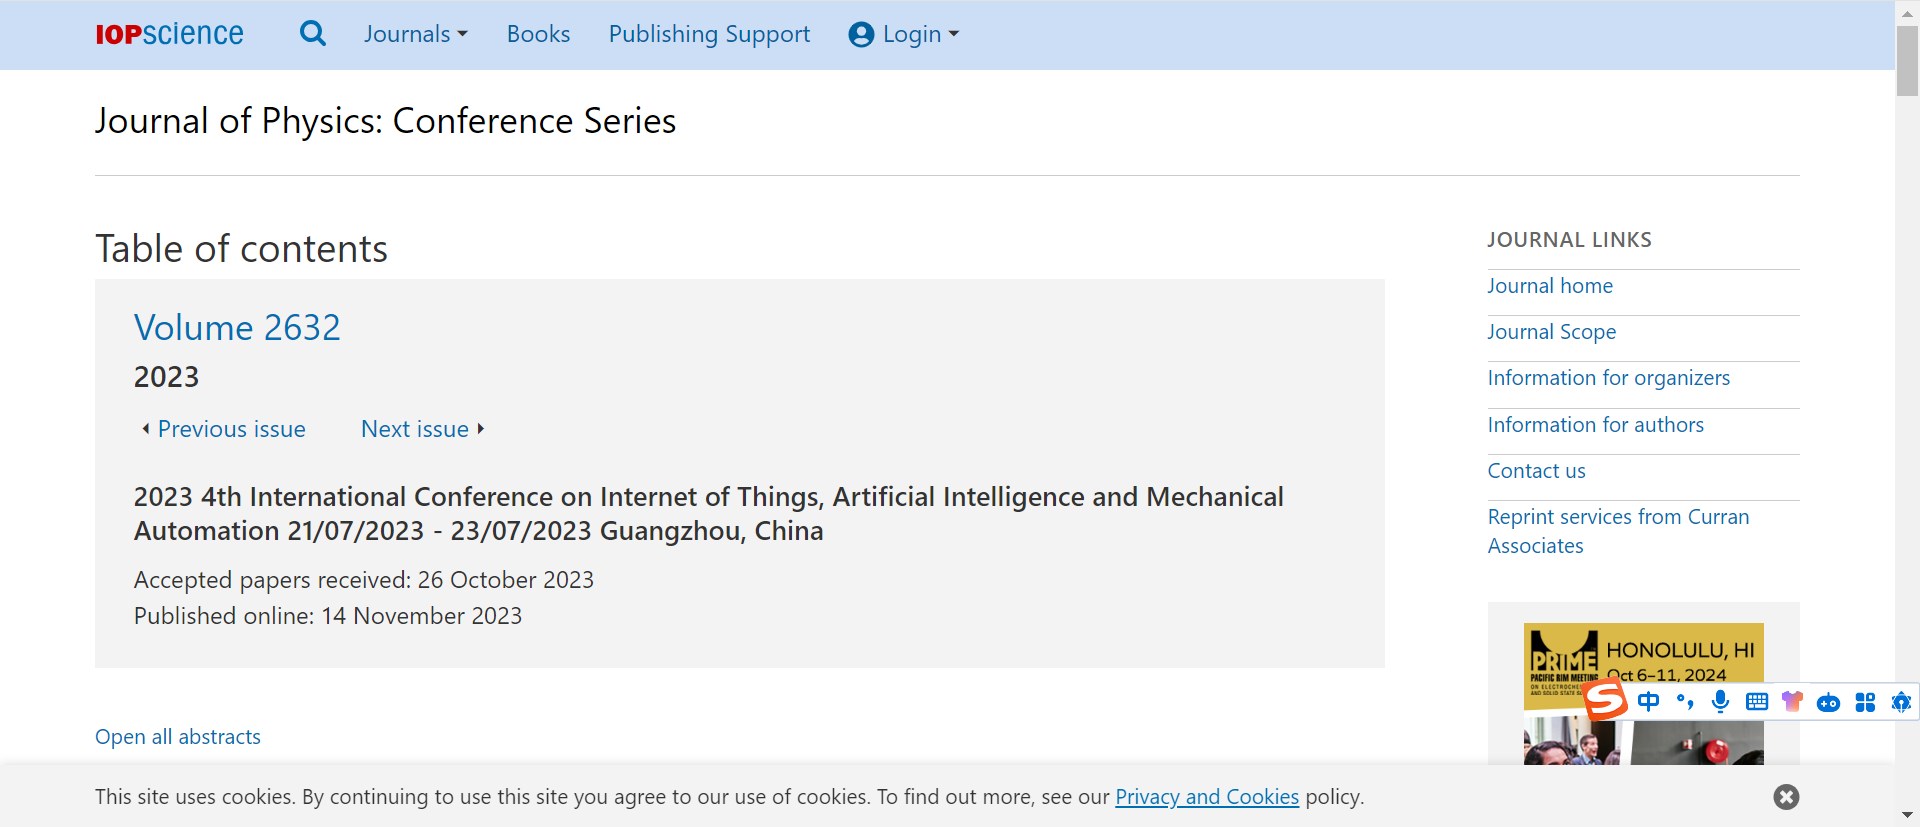The image size is (1920, 827).
Task: Click the IOPscience logo
Action: coord(169,34)
